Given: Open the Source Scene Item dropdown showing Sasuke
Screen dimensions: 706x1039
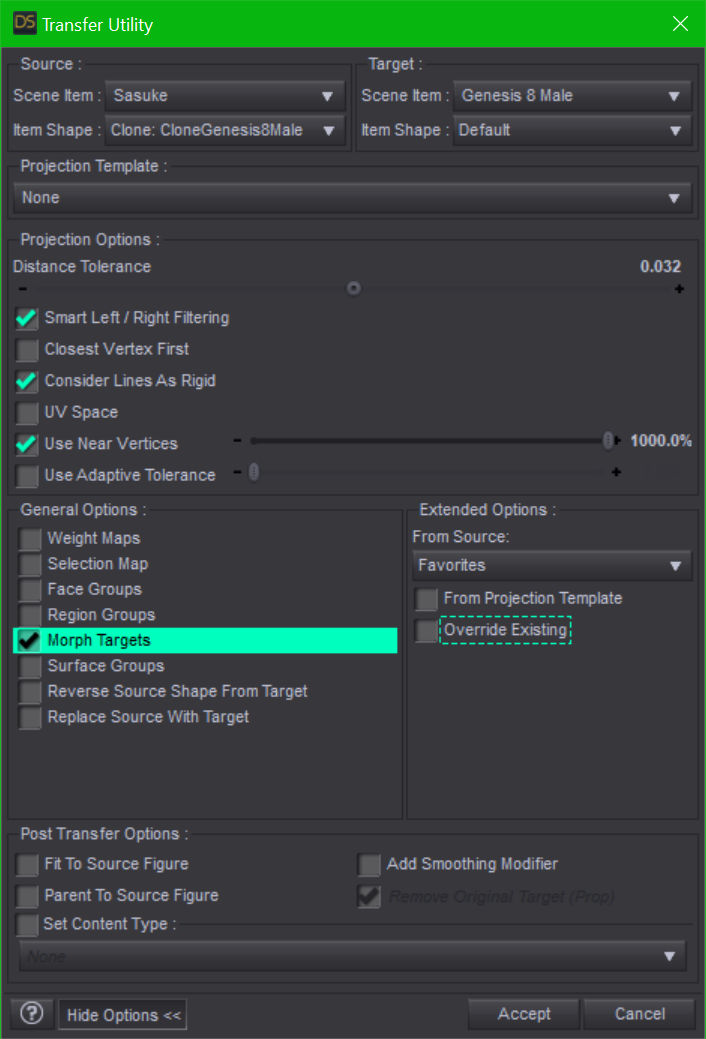Looking at the screenshot, I should [224, 96].
